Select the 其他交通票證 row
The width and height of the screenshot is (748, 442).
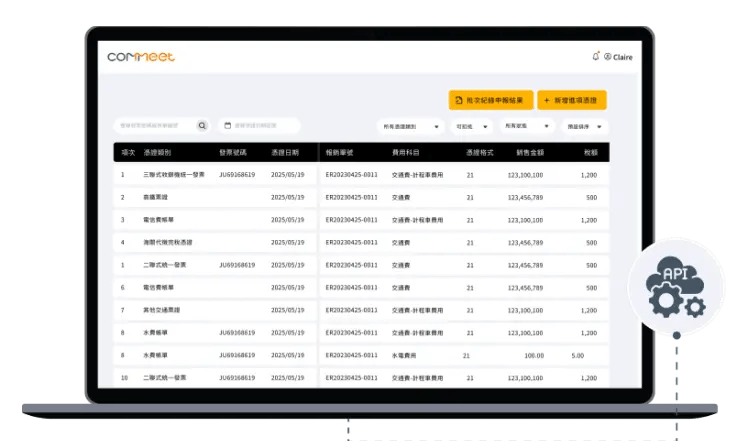click(x=361, y=310)
